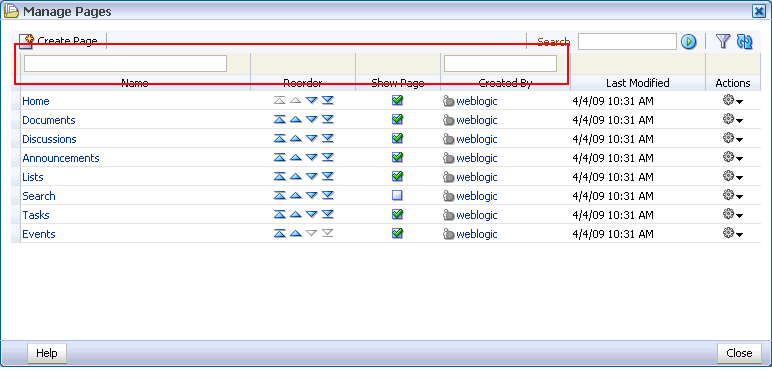772x381 pixels.
Task: Close the Manage Pages dialog with X
Action: [759, 11]
